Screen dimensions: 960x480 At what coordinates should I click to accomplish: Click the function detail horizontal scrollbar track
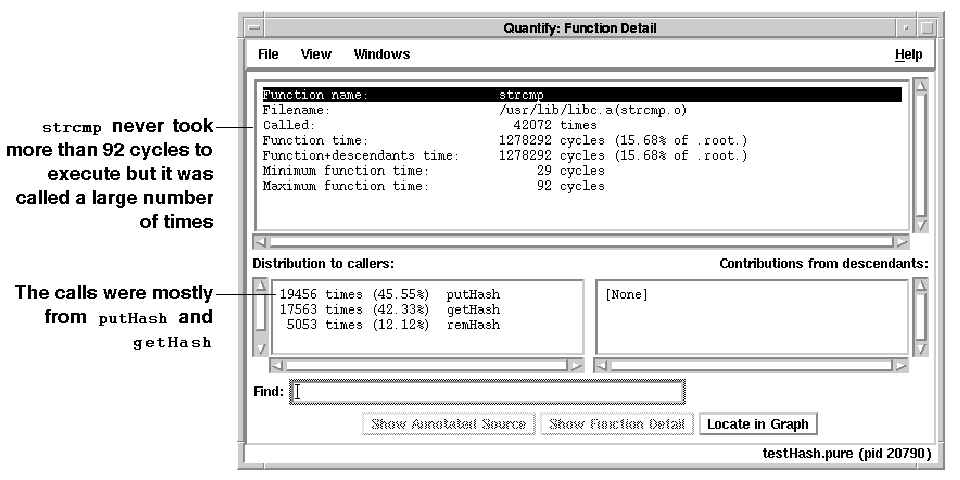click(581, 242)
